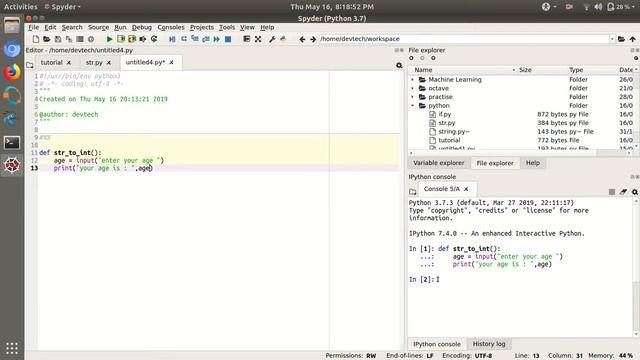Select if.py in the file explorer
640x360 pixels.
[445, 114]
